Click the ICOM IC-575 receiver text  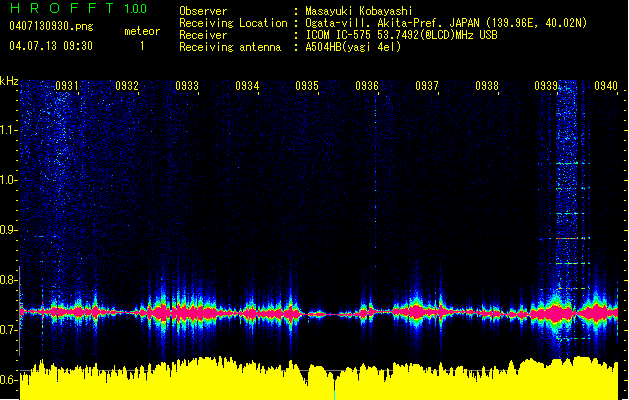402,35
